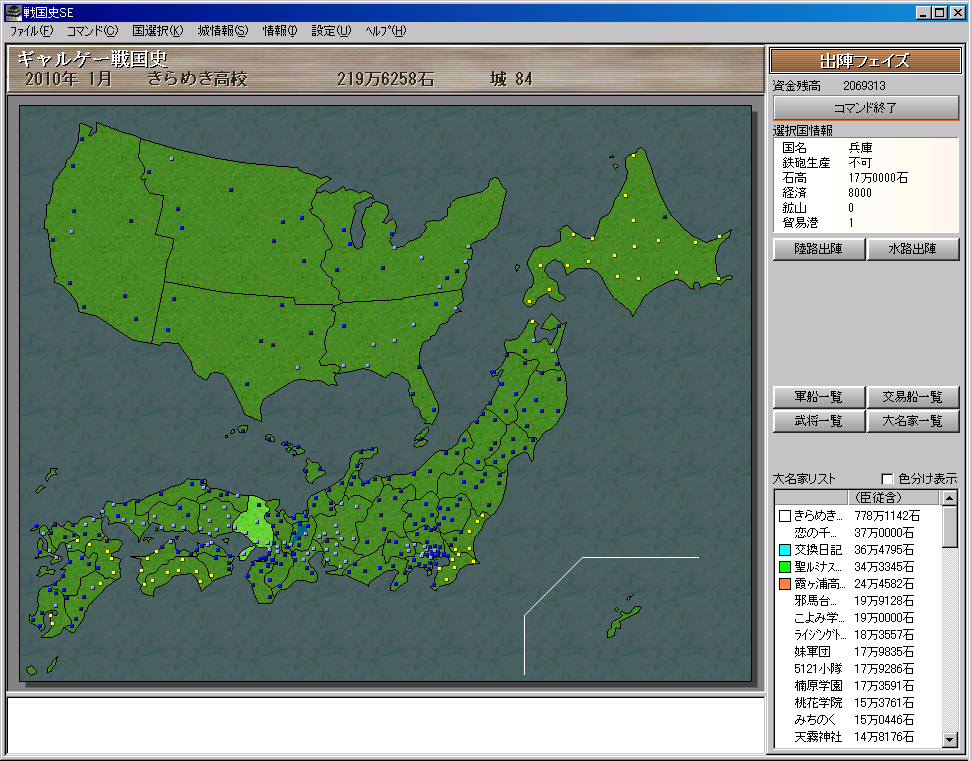Select 天霧神社 in the daimyo list

(858, 737)
